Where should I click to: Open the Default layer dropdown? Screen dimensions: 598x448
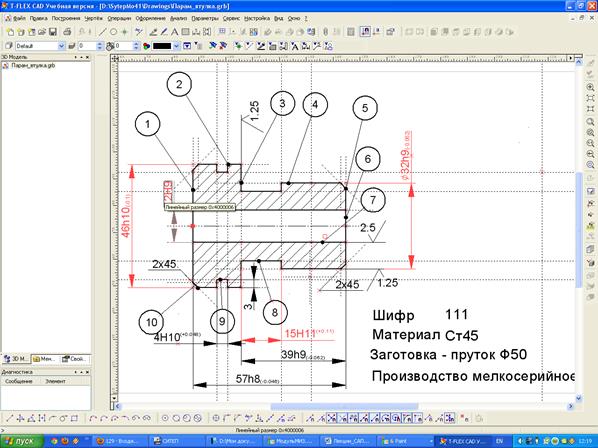(61, 46)
